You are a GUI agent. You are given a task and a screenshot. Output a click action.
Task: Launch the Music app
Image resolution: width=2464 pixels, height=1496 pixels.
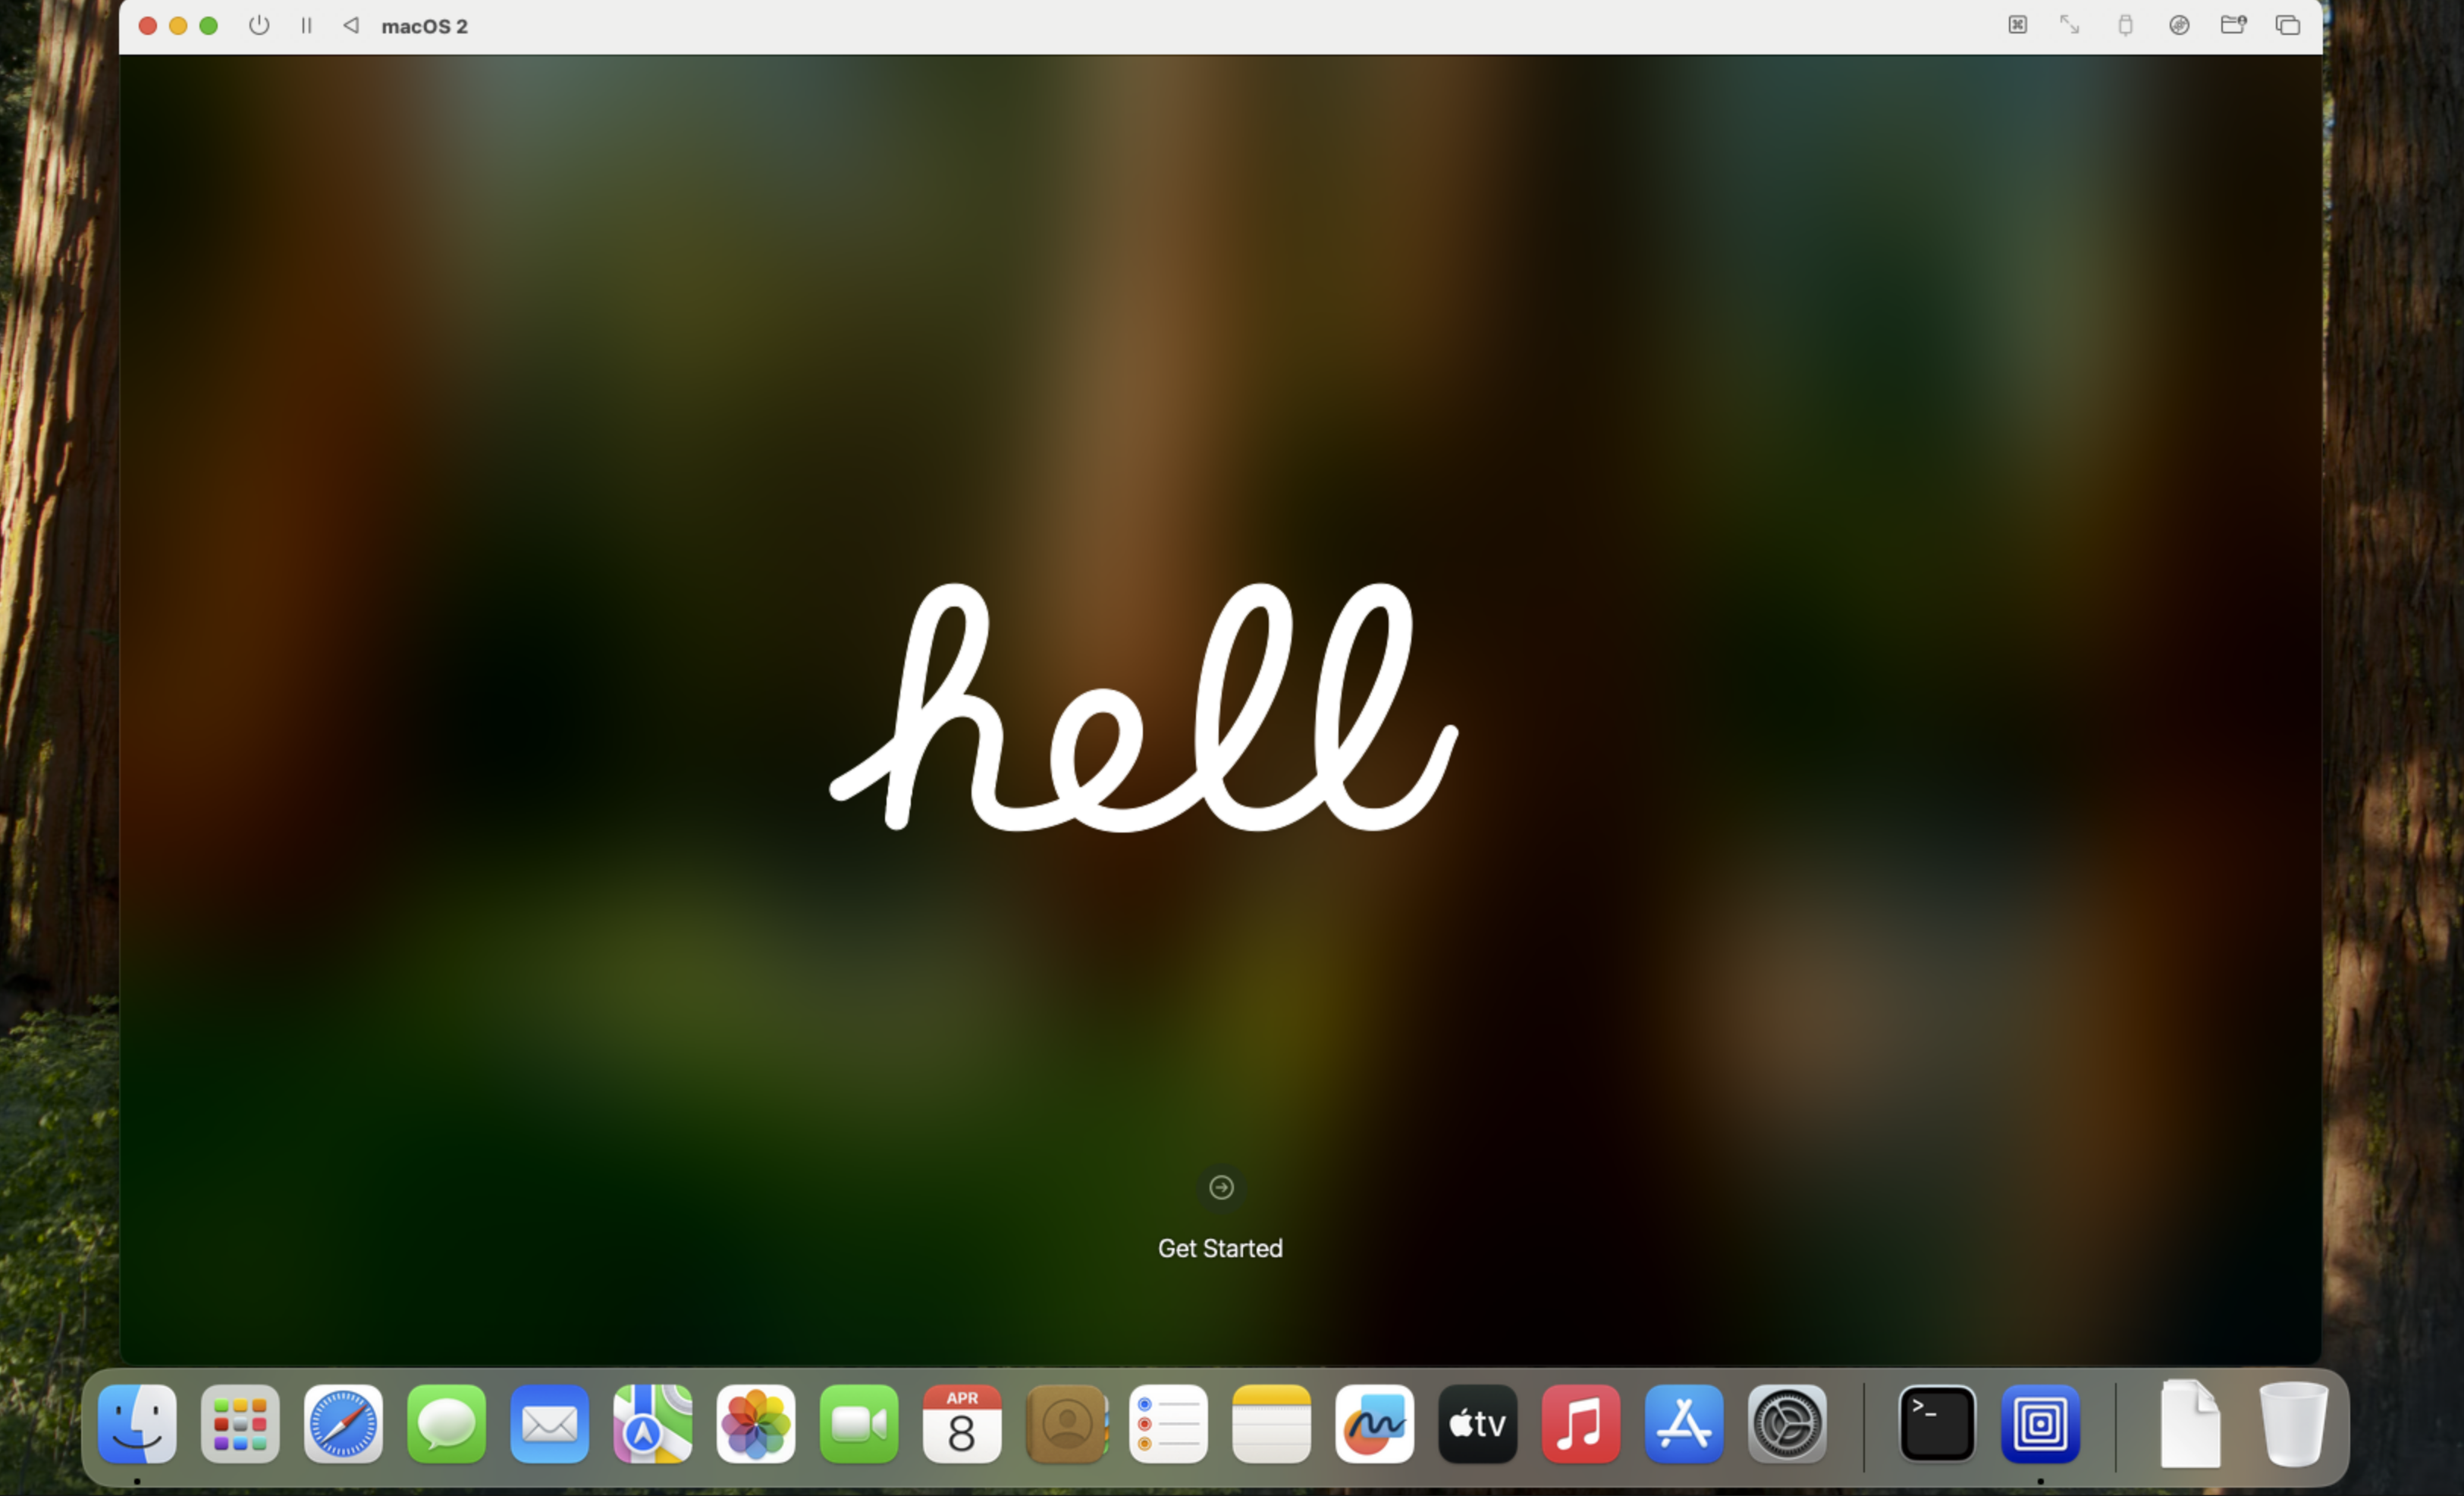pyautogui.click(x=1580, y=1424)
